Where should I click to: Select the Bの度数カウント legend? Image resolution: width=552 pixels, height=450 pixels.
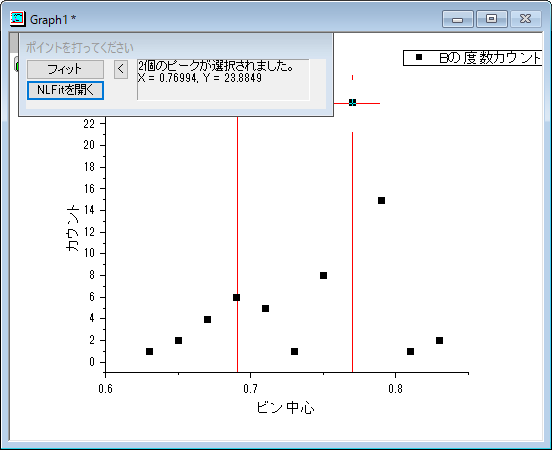coord(472,58)
